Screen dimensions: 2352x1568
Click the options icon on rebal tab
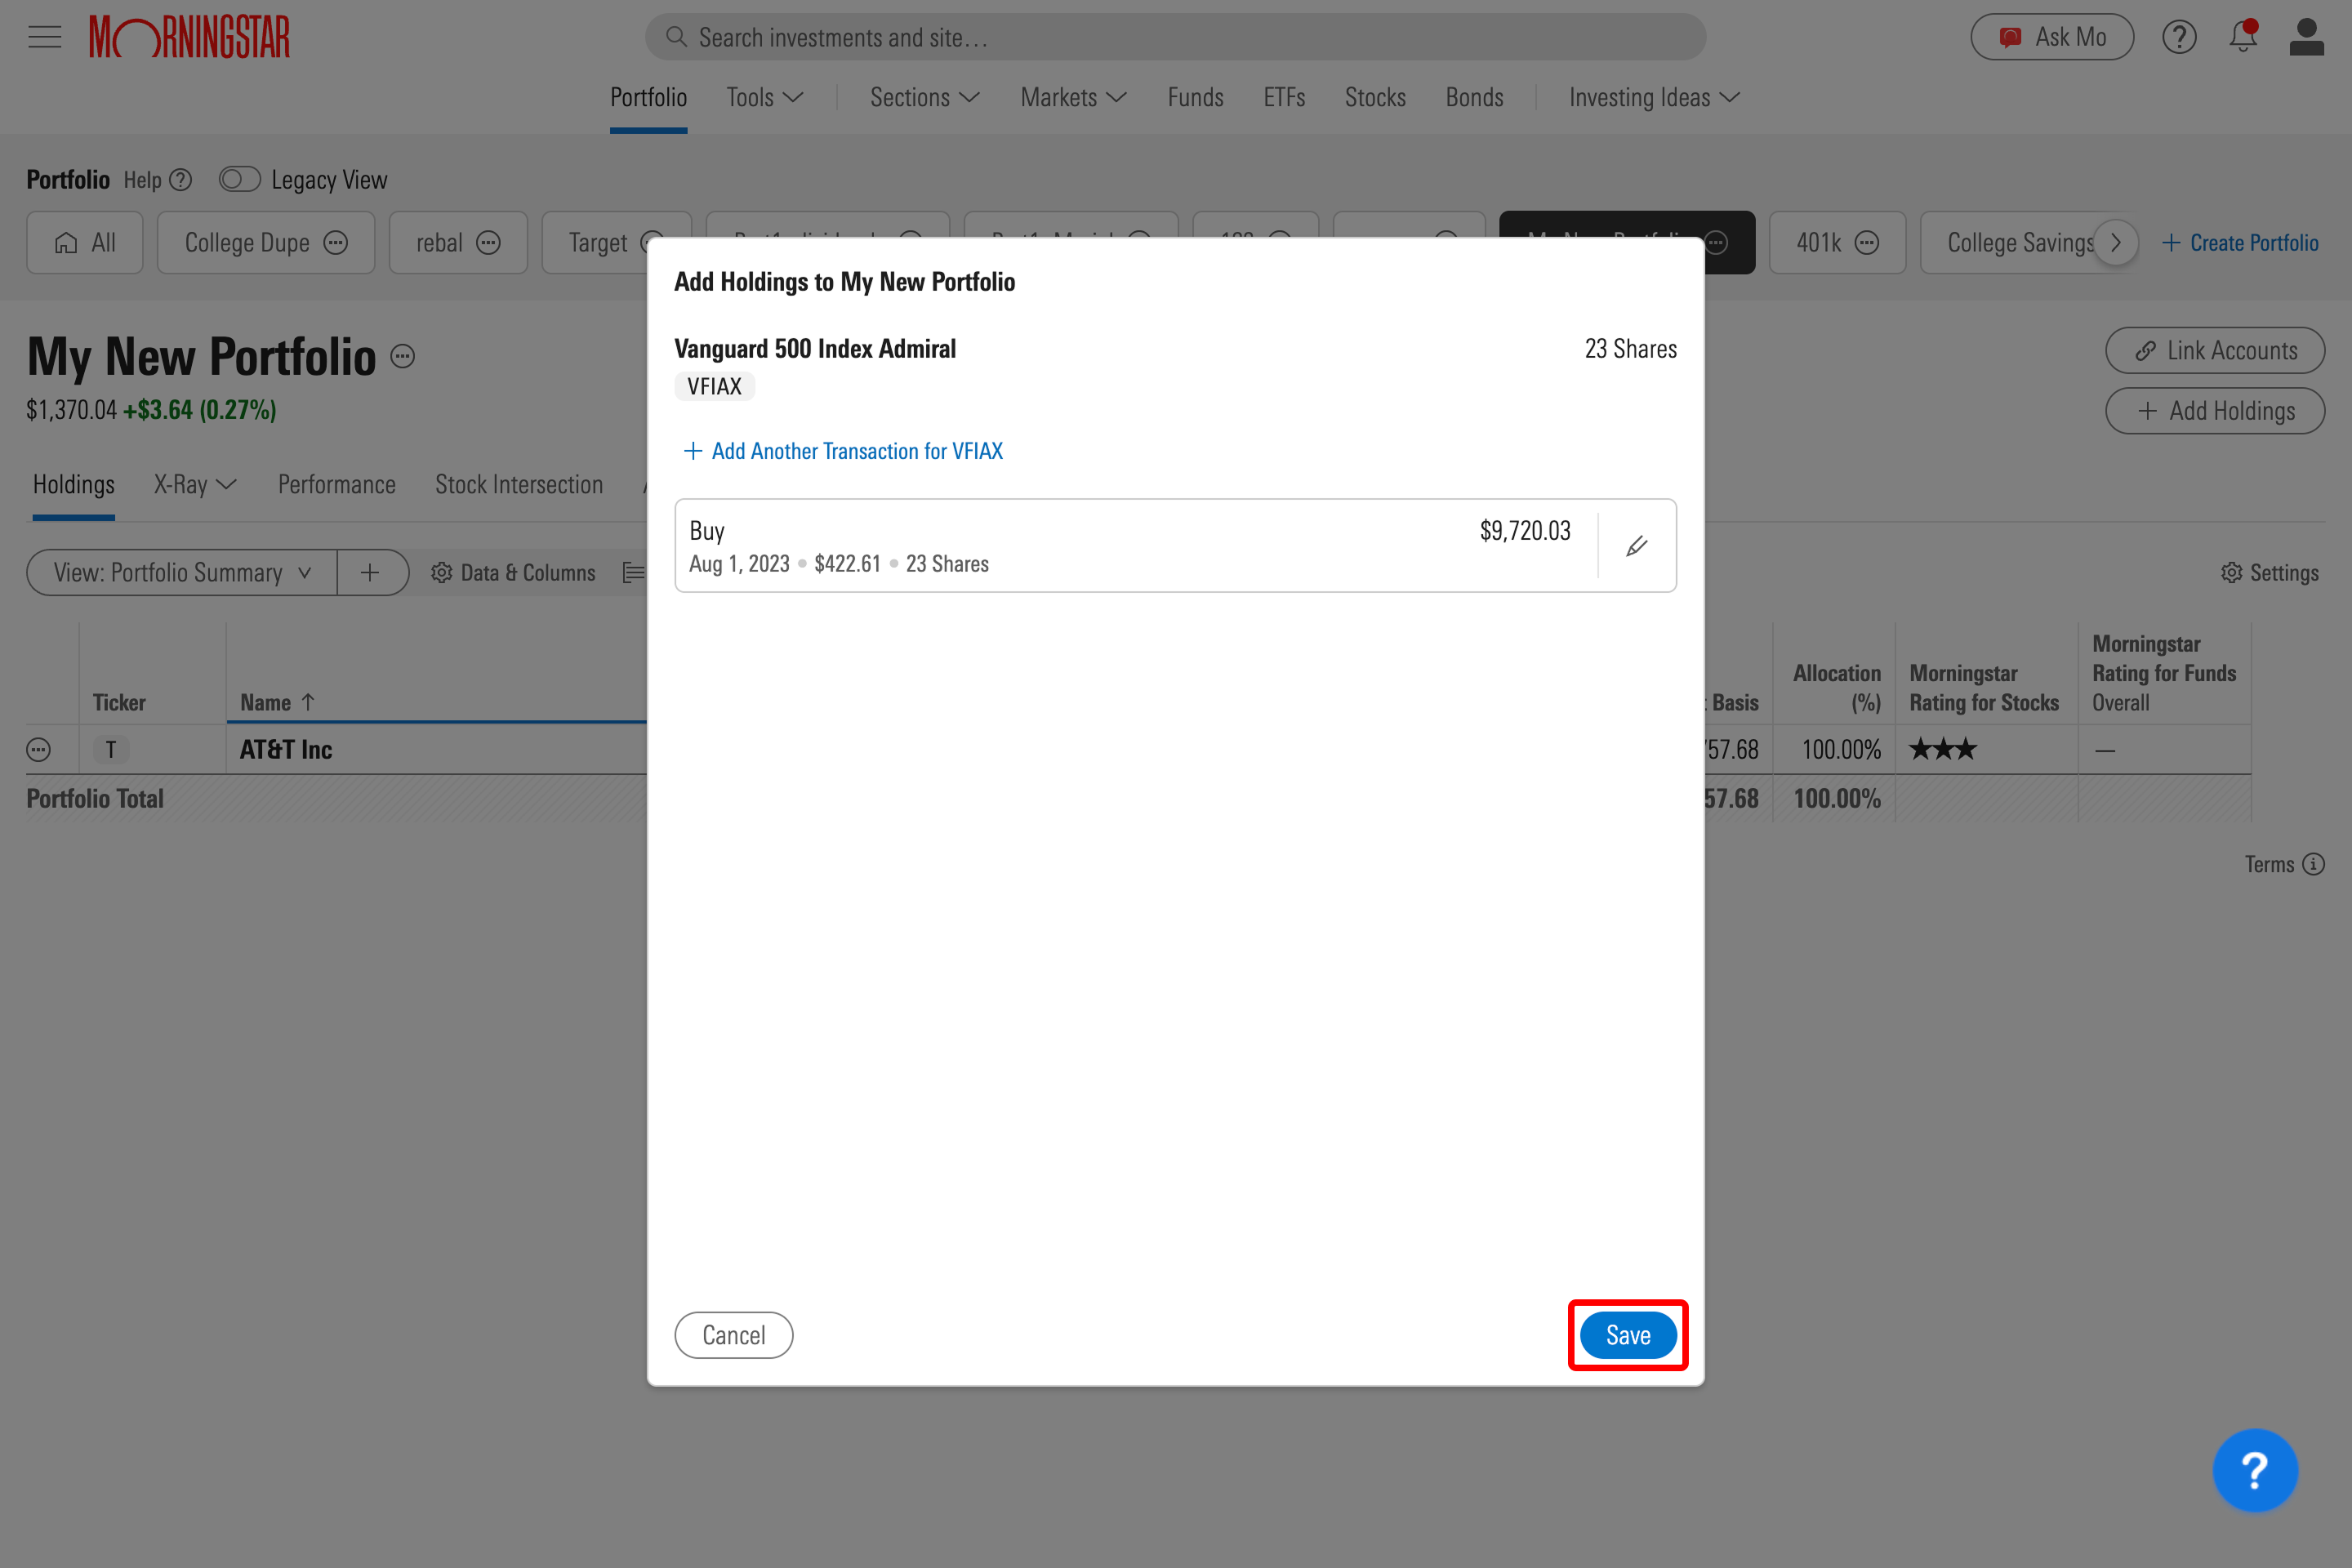(488, 243)
